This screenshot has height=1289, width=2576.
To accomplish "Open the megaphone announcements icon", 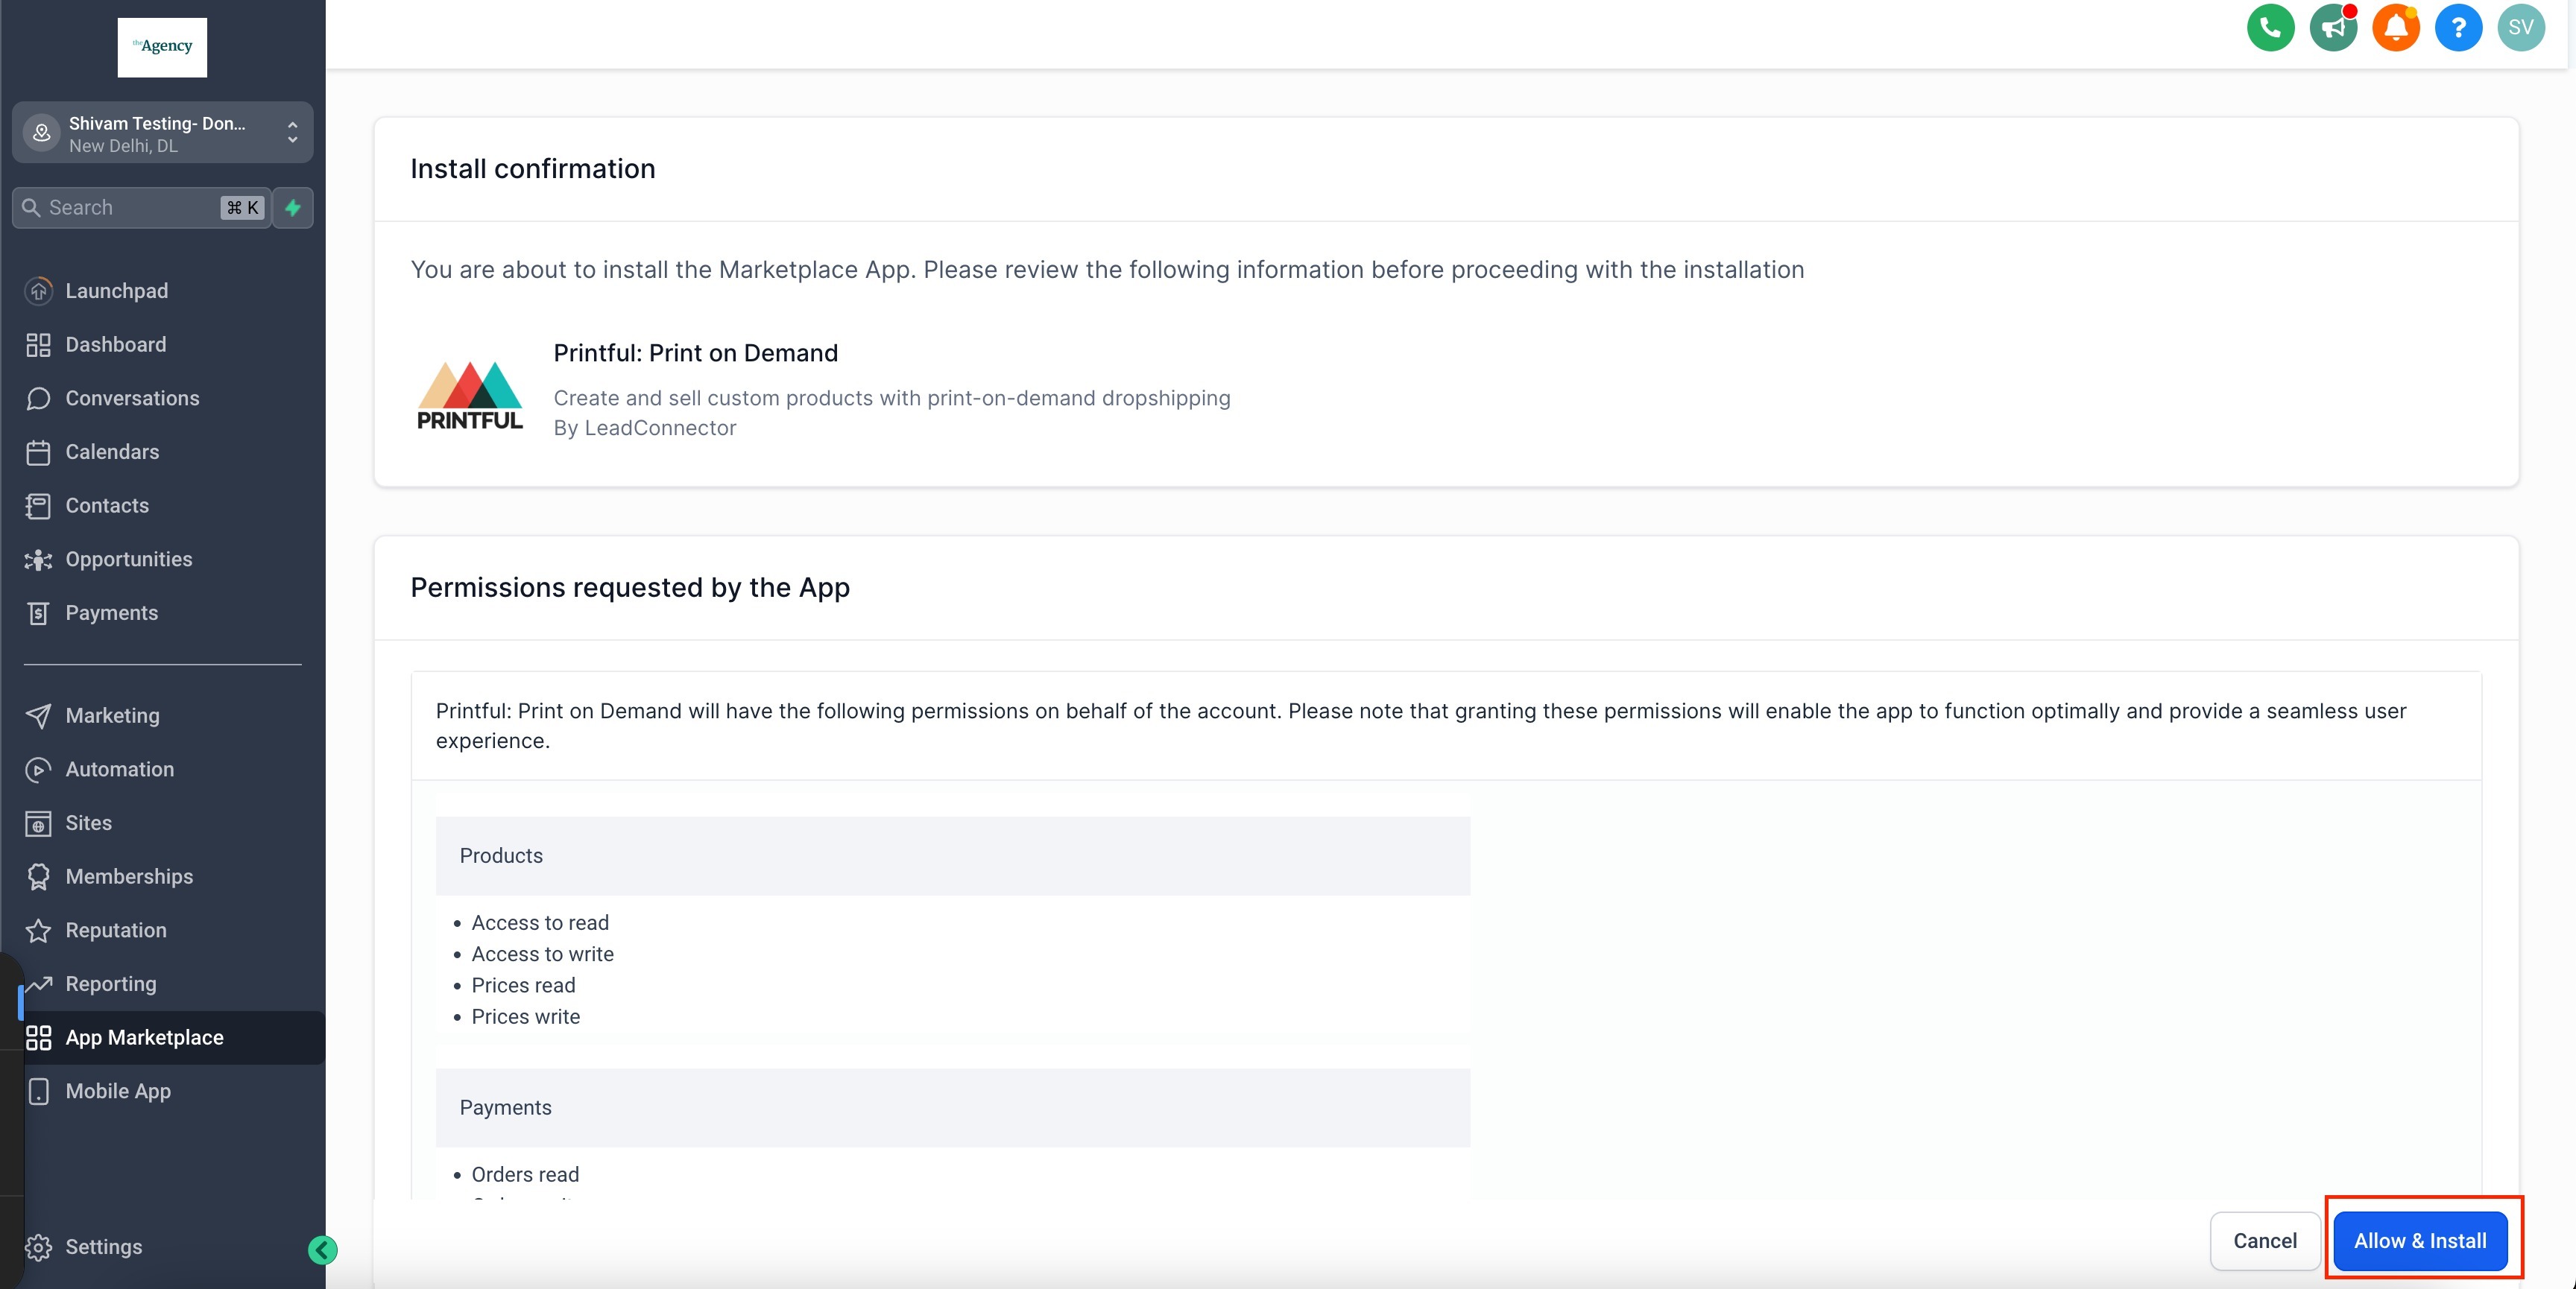I will (2333, 27).
